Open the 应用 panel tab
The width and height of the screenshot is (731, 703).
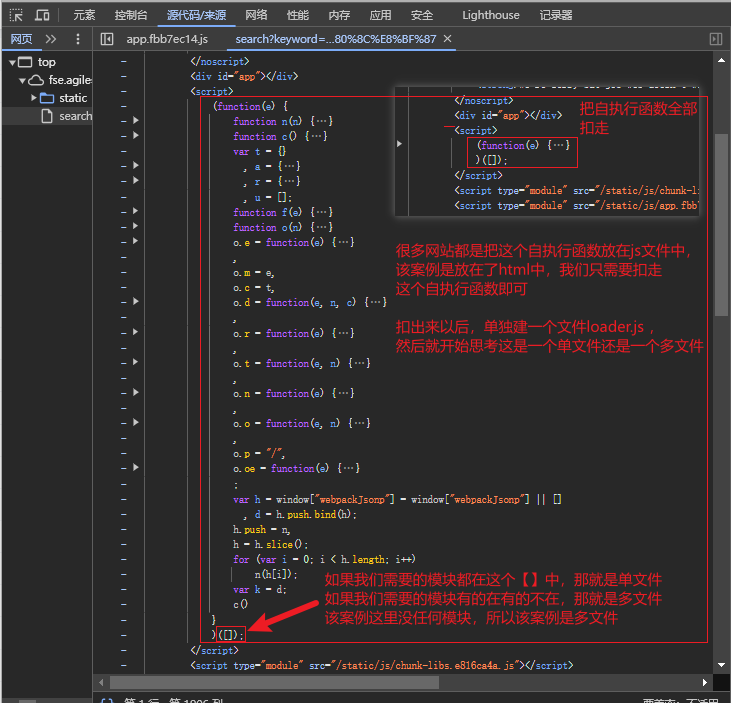380,15
